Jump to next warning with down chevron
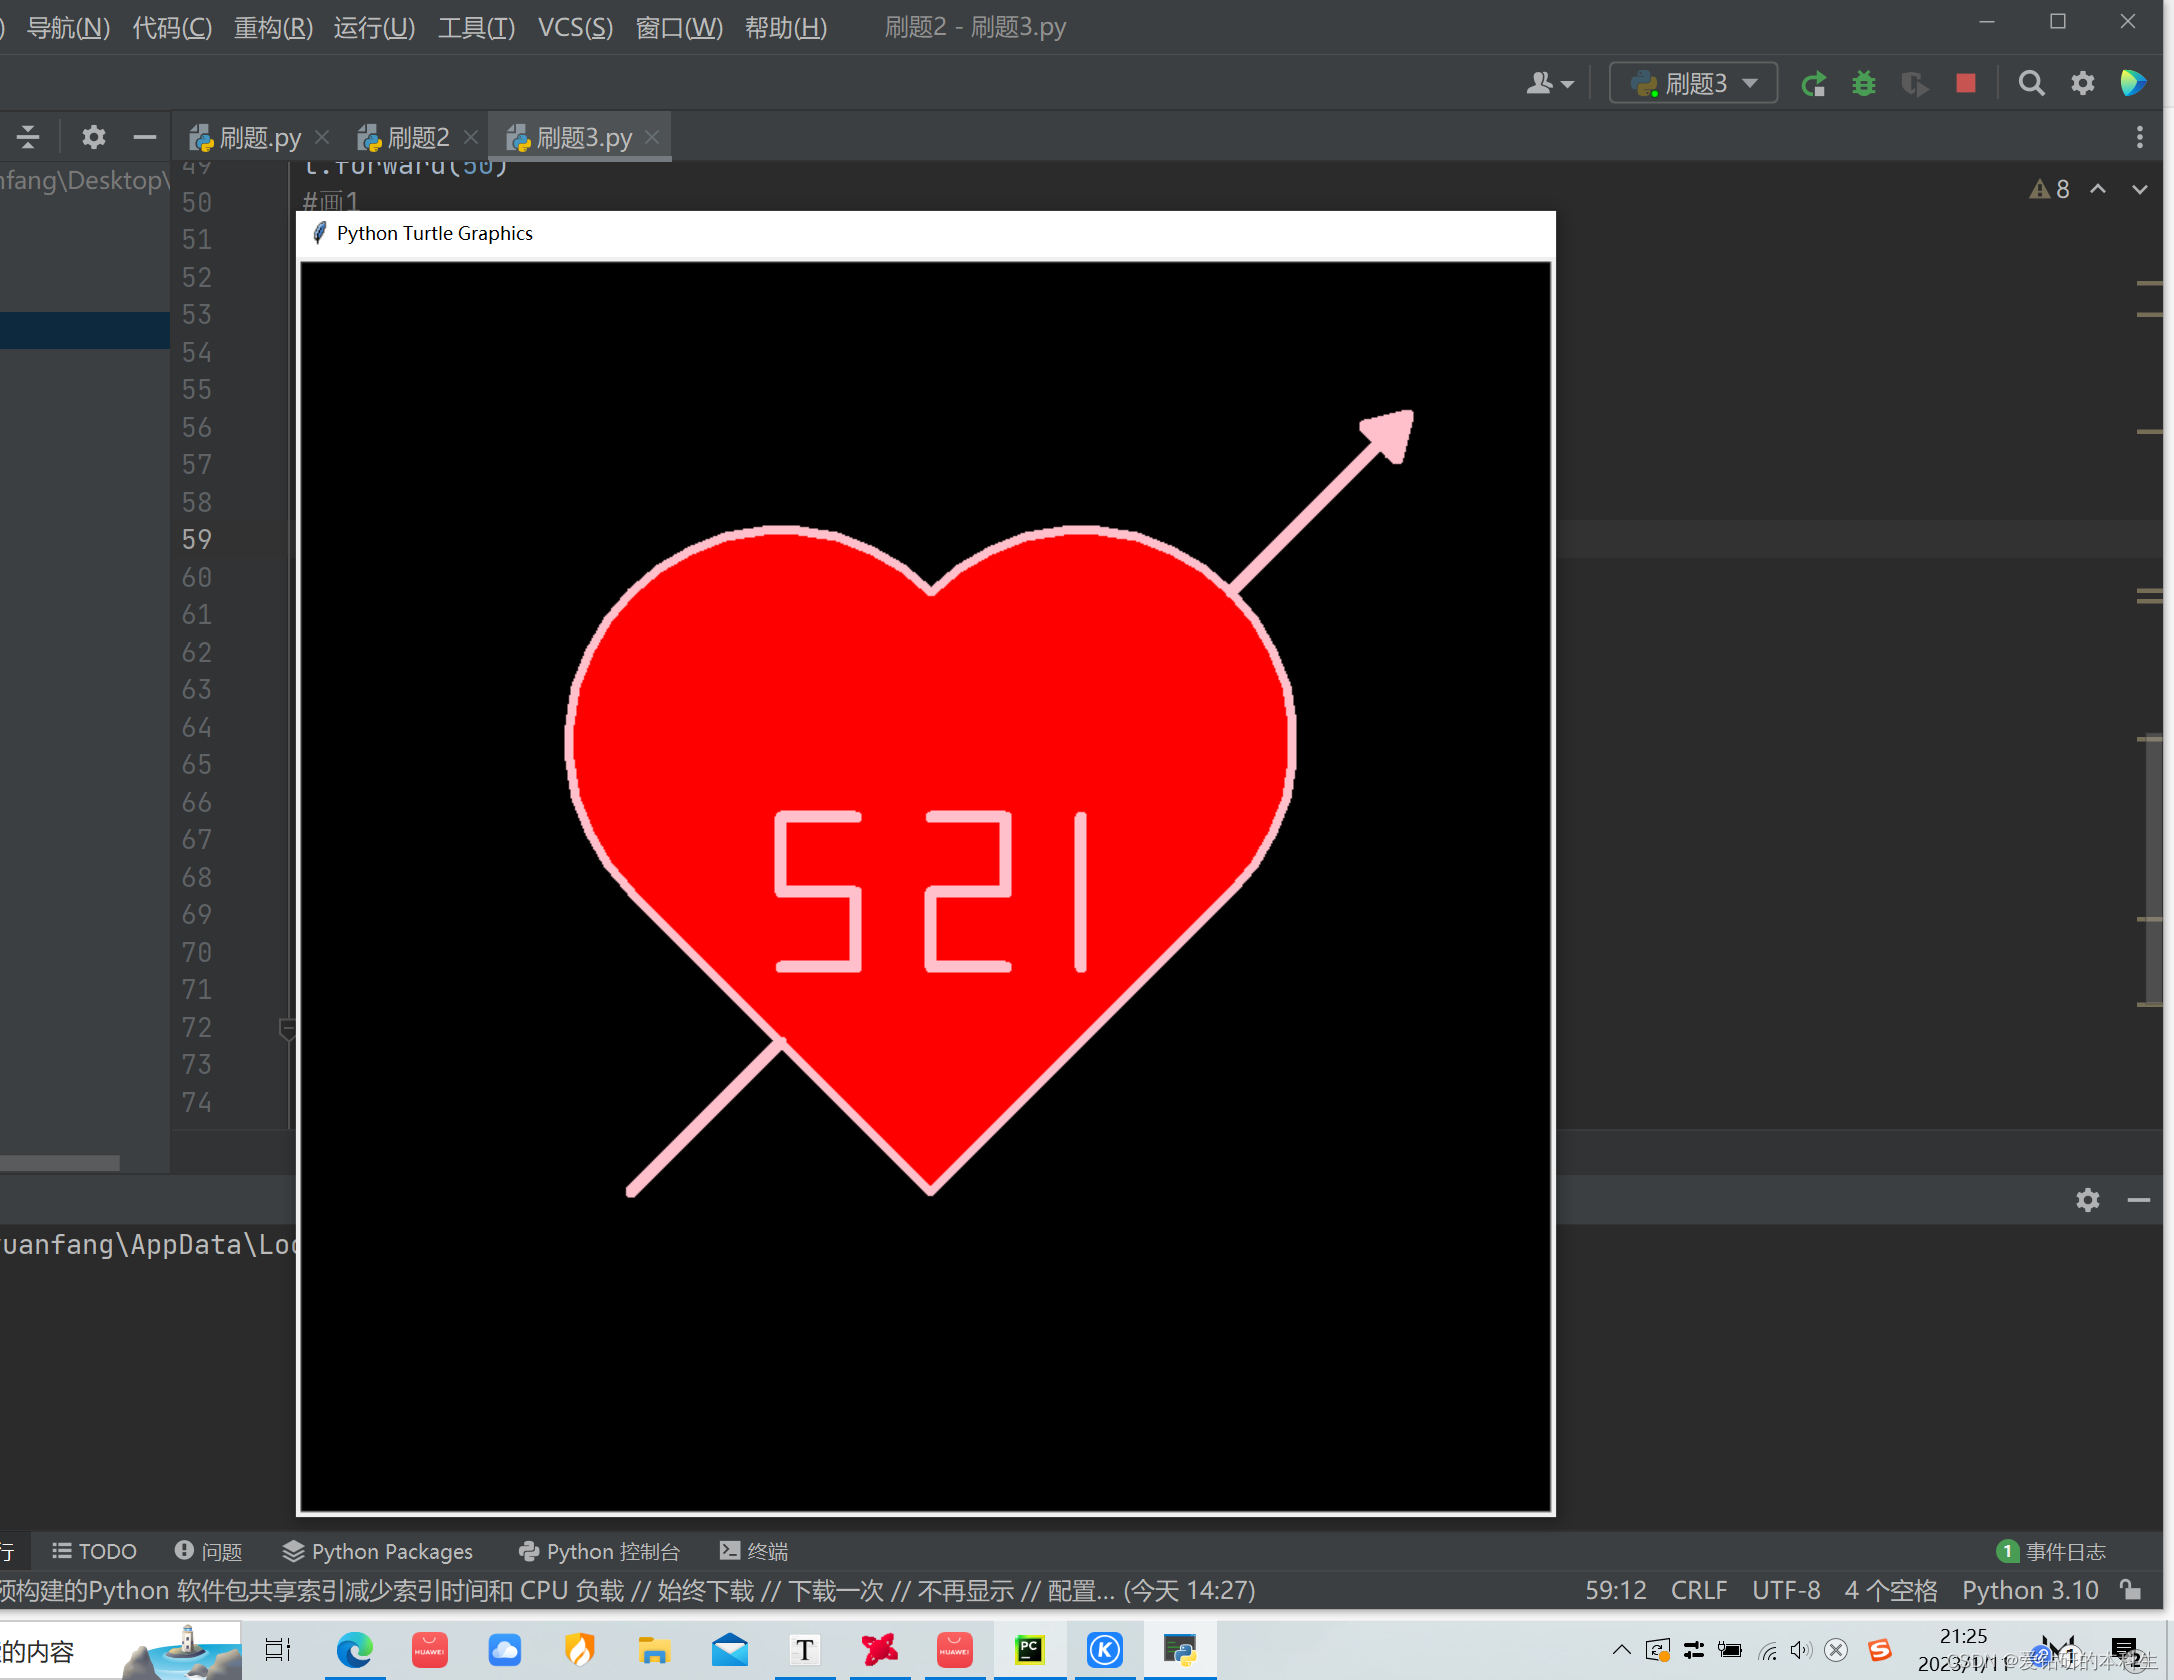The image size is (2174, 1680). (x=2138, y=188)
